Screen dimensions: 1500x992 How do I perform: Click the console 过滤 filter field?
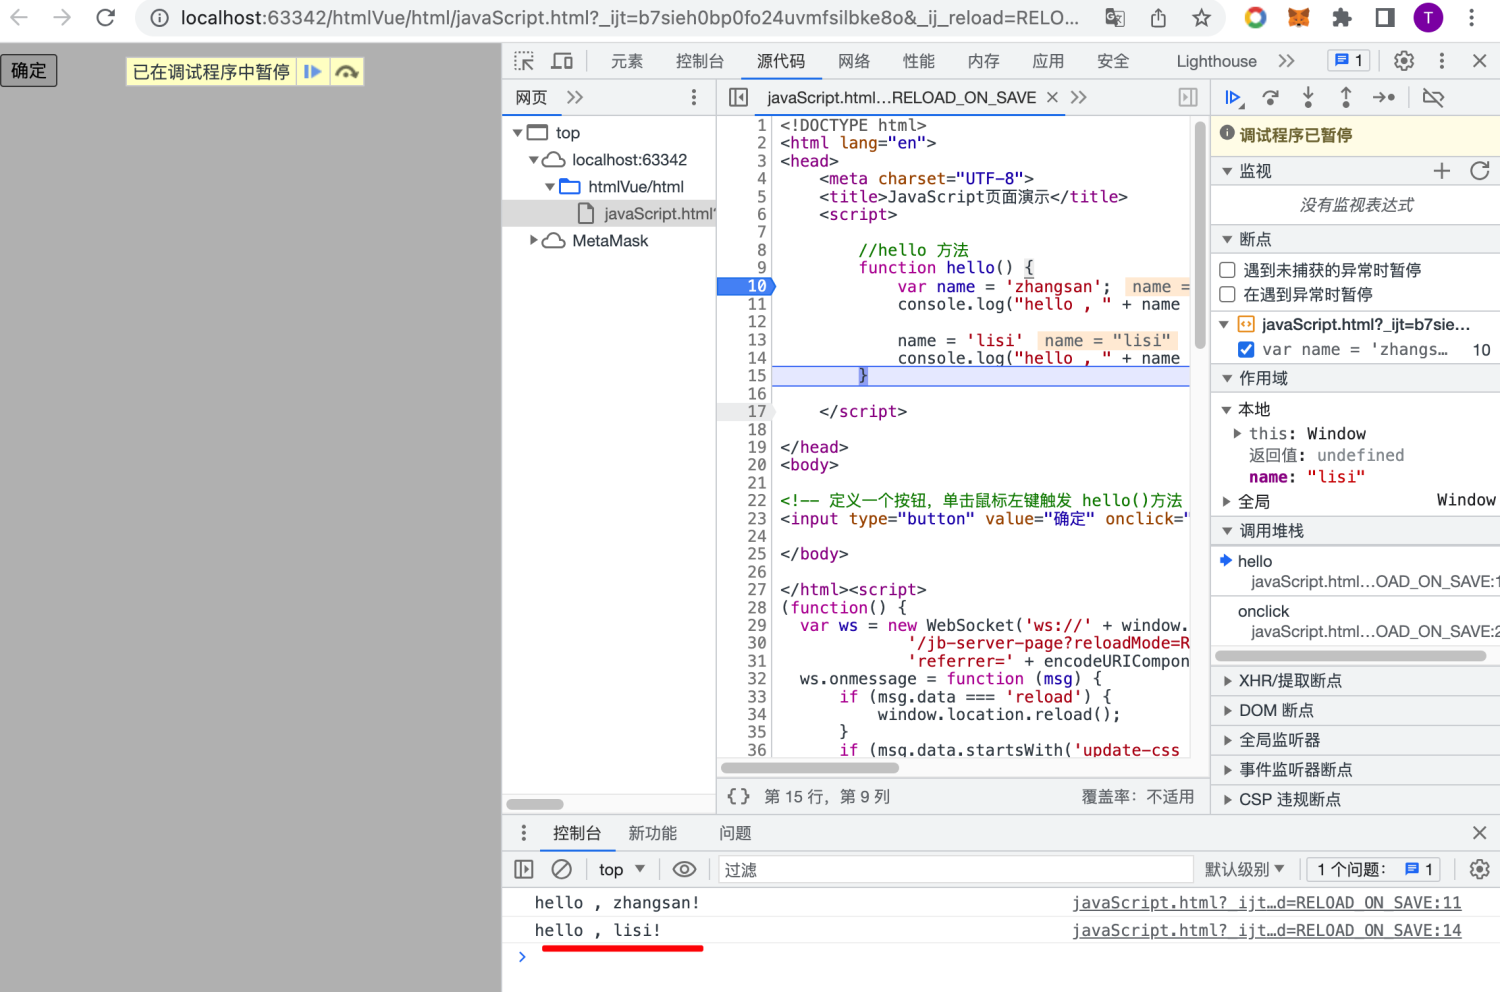(955, 869)
